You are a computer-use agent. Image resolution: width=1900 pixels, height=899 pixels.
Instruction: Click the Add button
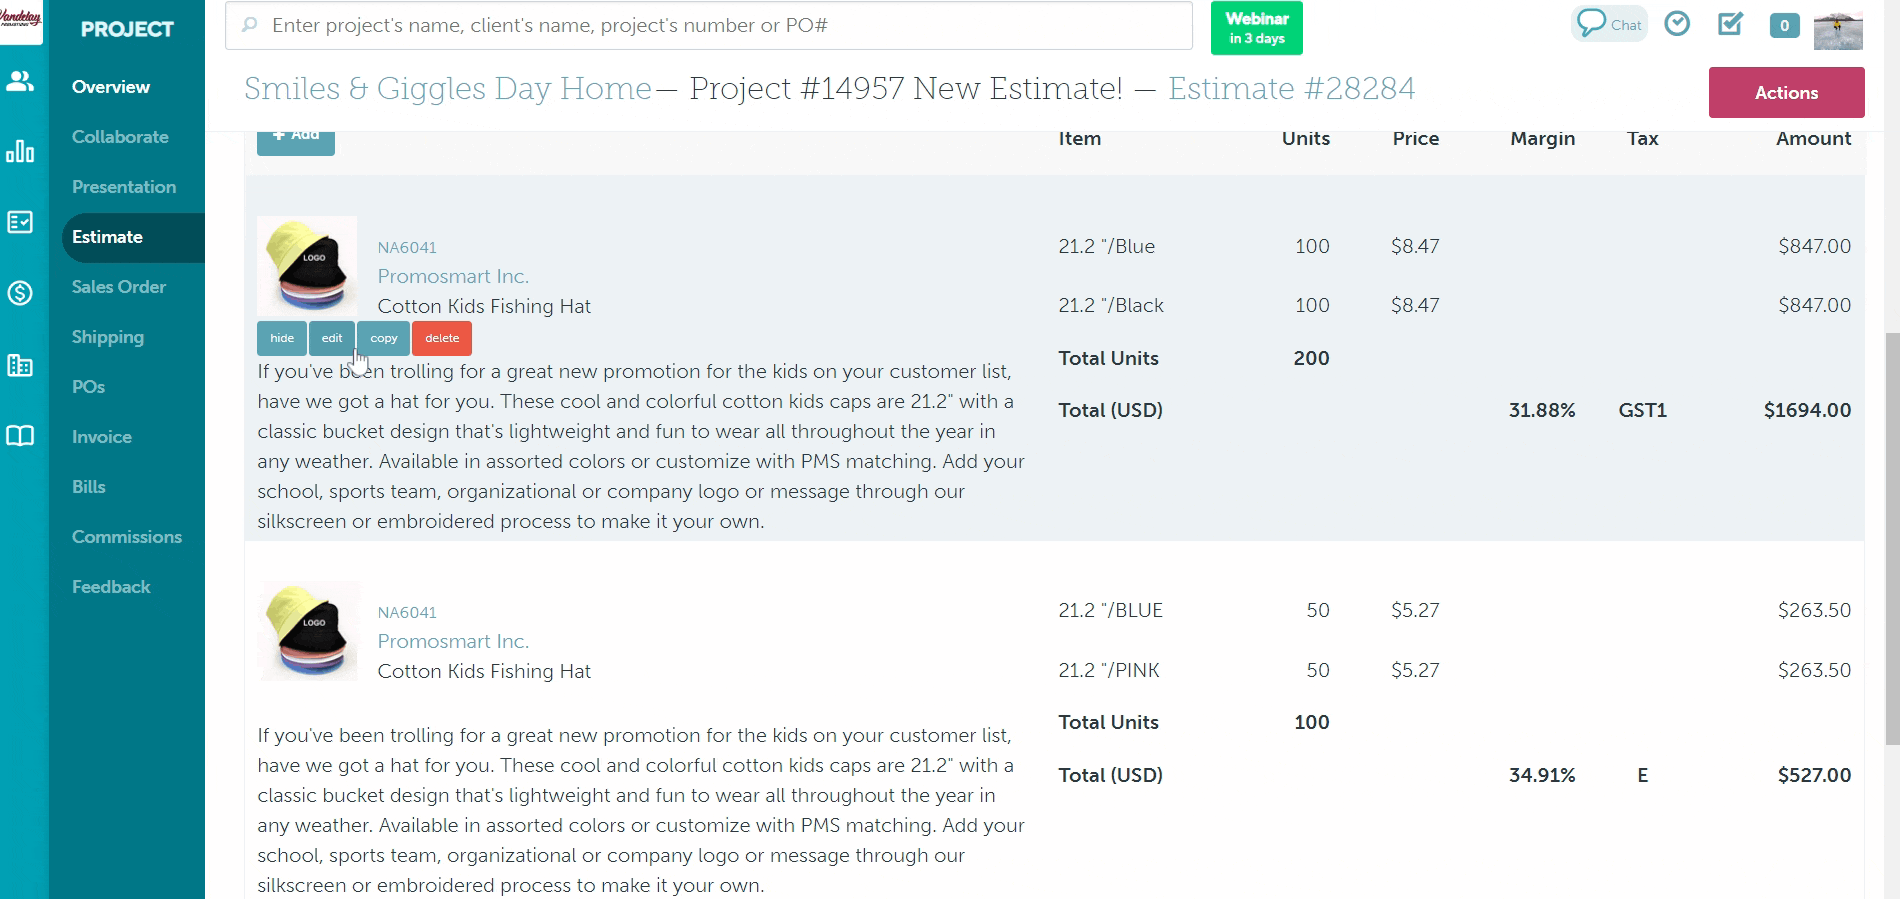[x=296, y=141]
